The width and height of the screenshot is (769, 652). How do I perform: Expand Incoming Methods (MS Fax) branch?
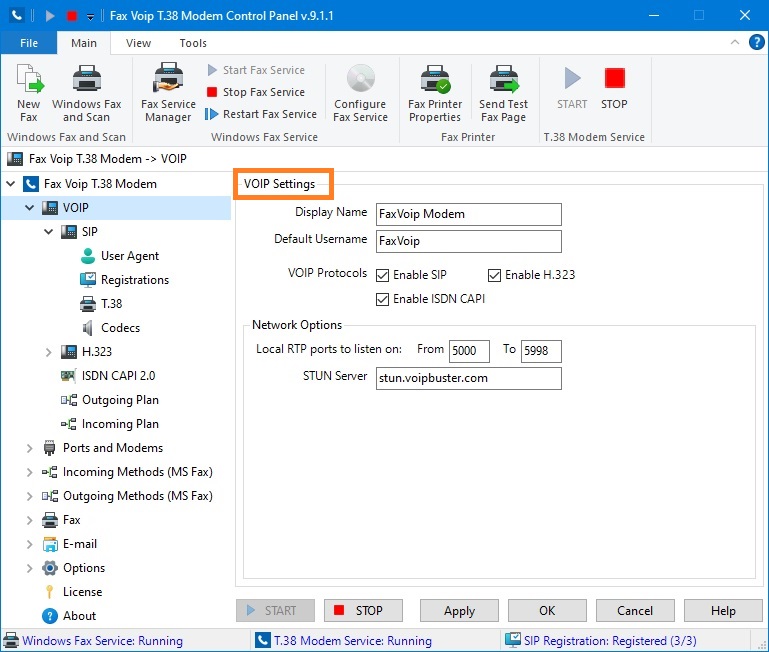coord(29,472)
